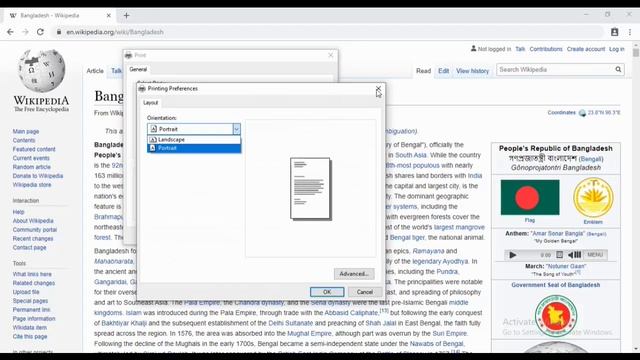Close the Printing Preferences dialog

pyautogui.click(x=378, y=89)
